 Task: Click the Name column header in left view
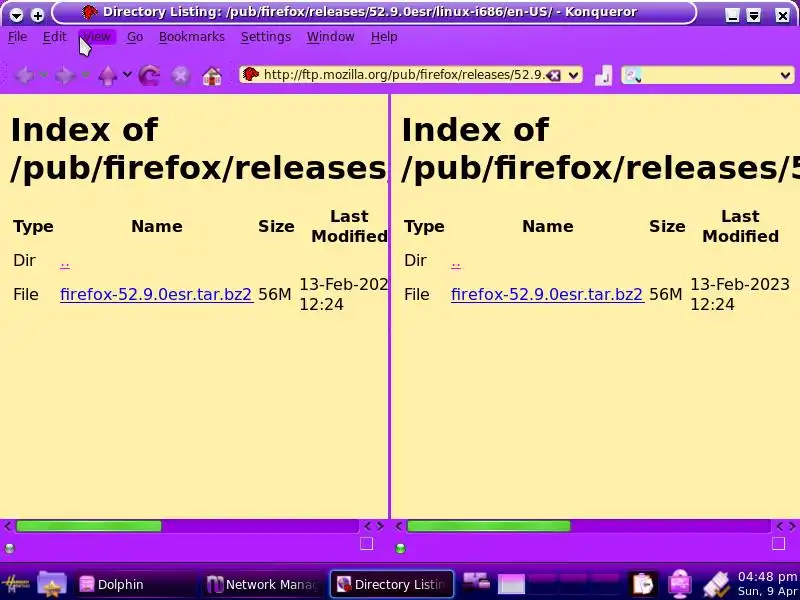157,226
